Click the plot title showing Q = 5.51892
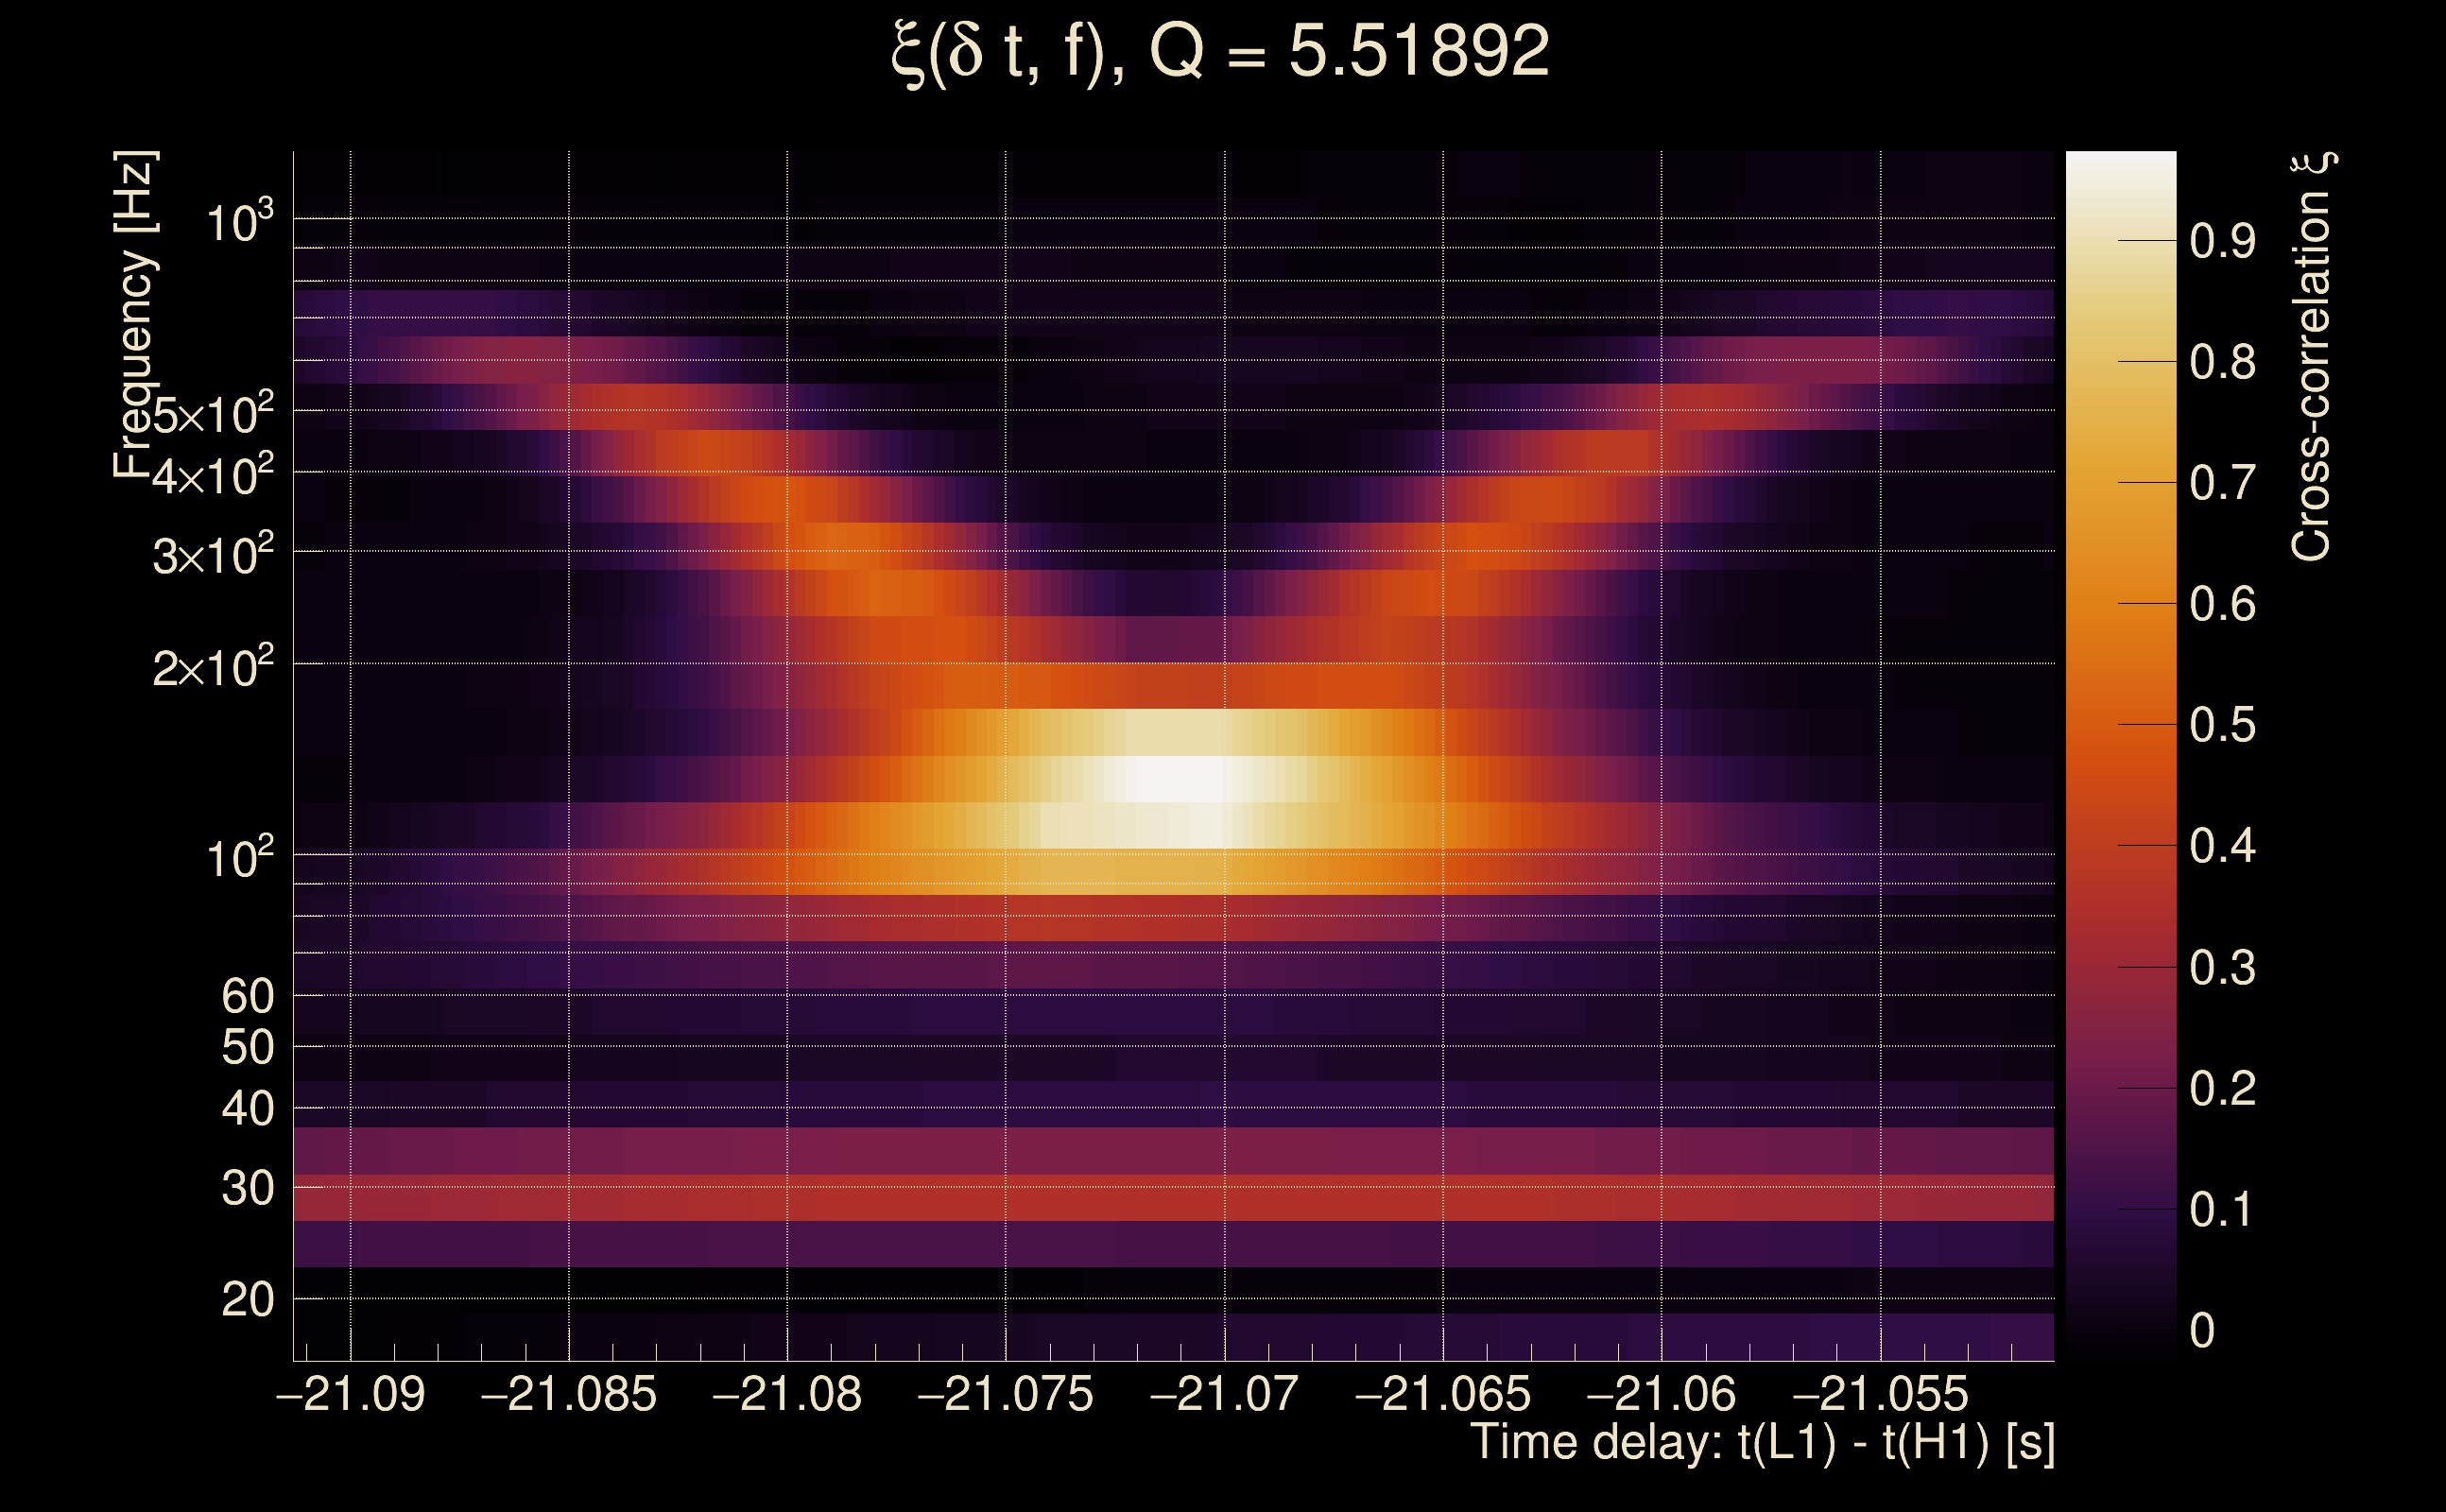 pos(1220,52)
